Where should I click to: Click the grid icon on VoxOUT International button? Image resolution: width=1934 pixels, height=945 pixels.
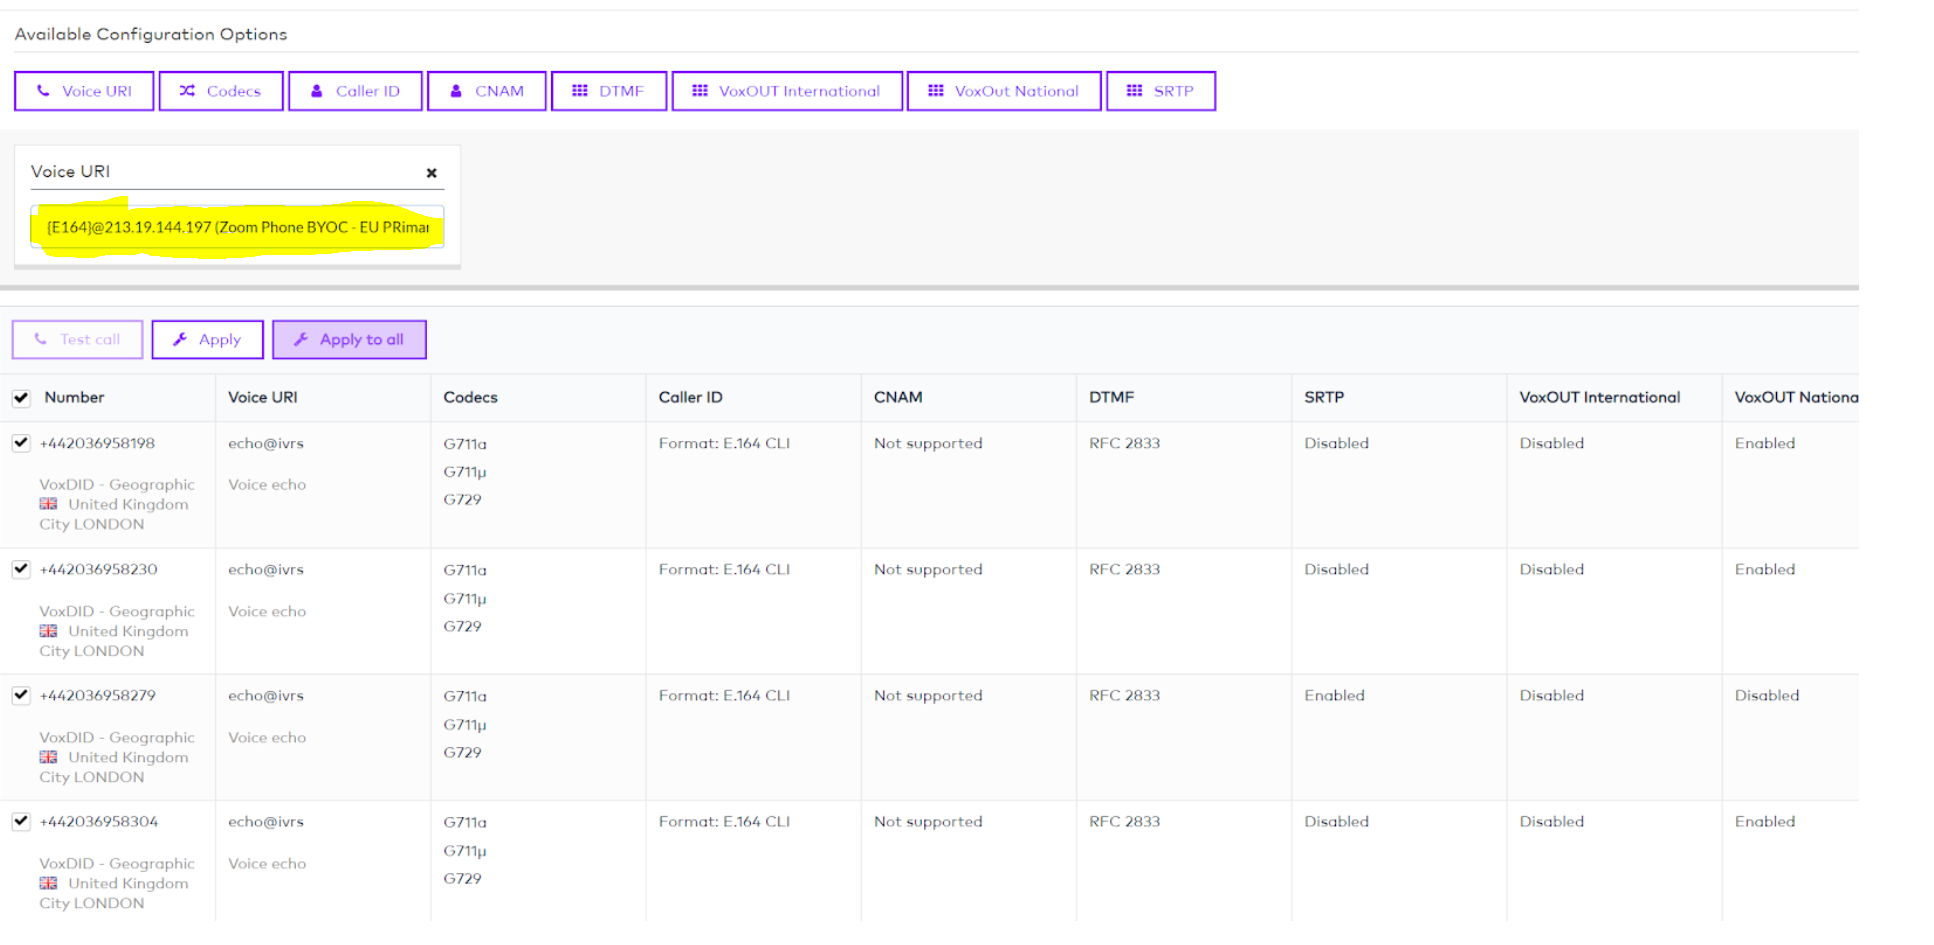pyautogui.click(x=700, y=91)
